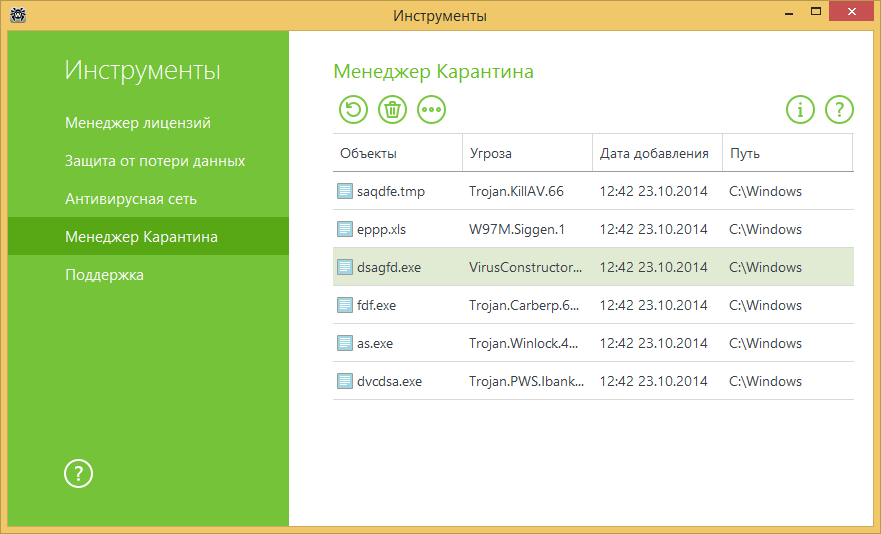The image size is (881, 534).
Task: Click the help question mark near the info icon
Action: [839, 110]
